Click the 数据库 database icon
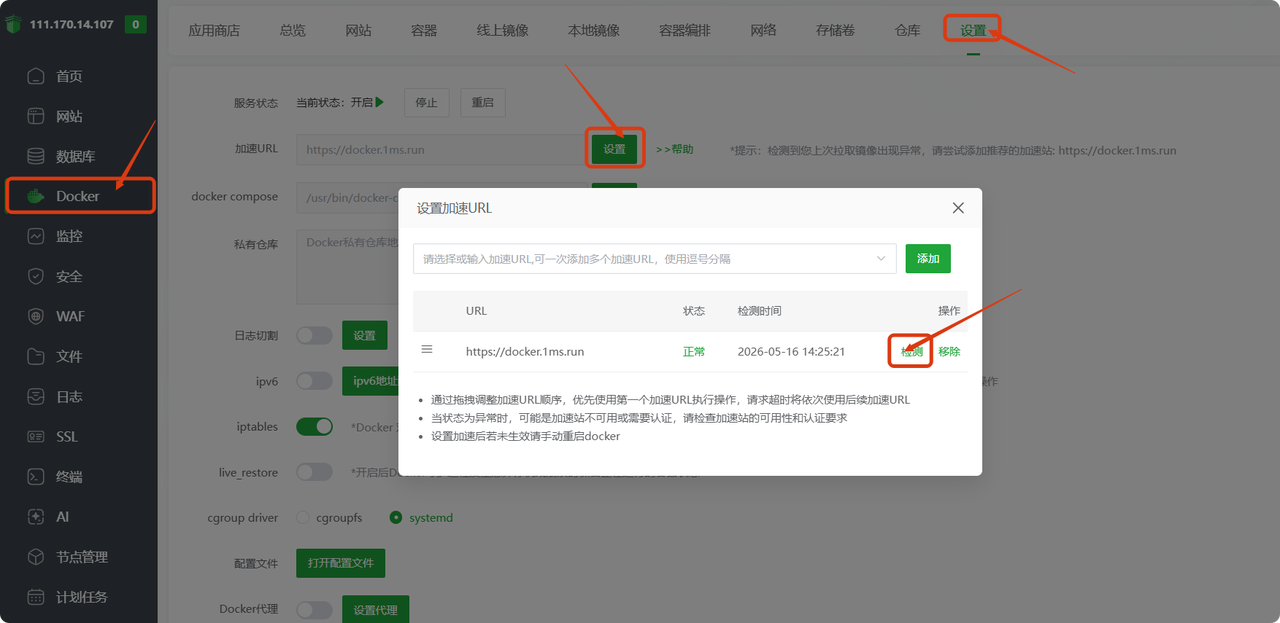This screenshot has width=1280, height=623. 36,156
